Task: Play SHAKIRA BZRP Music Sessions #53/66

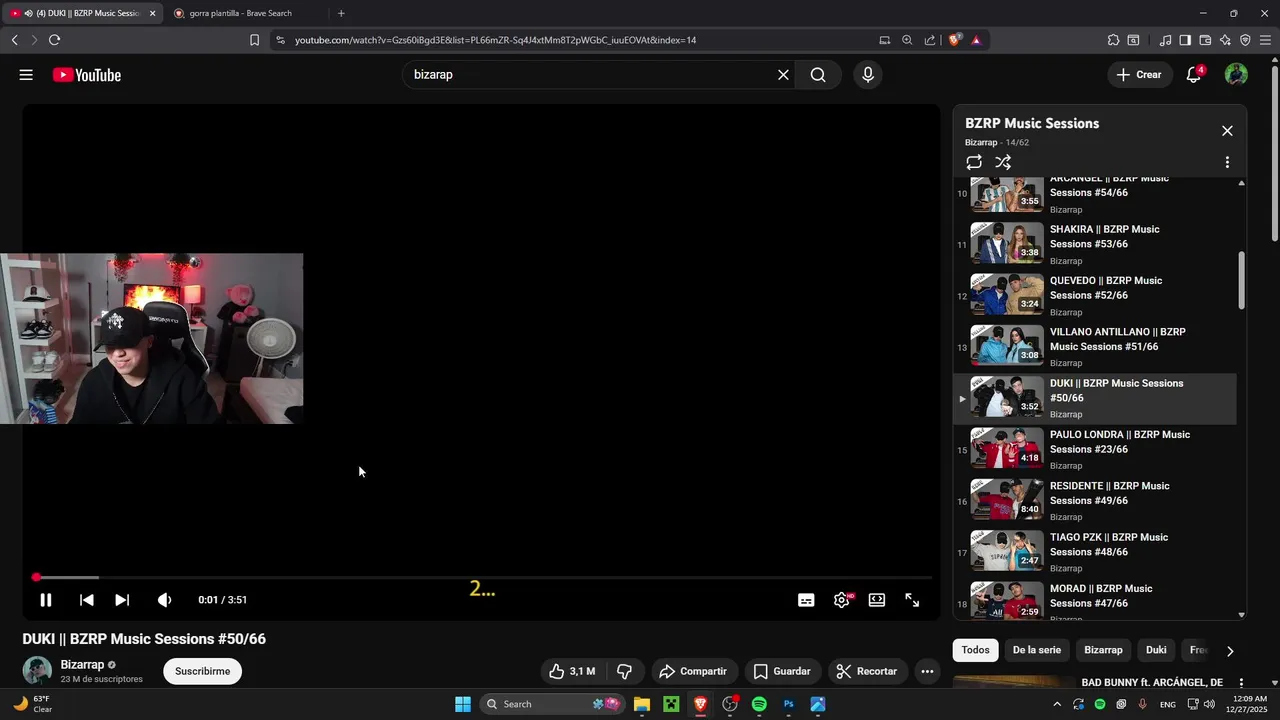Action: [1095, 244]
